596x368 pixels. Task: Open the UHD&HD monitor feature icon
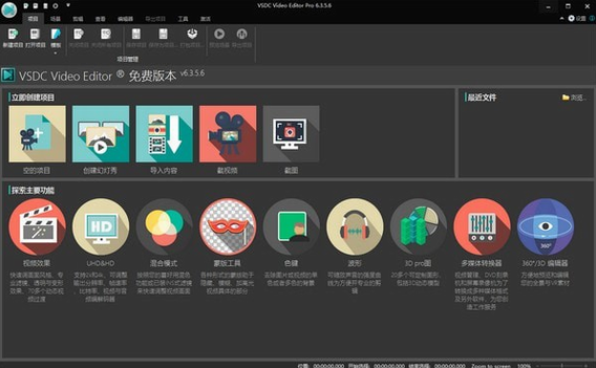pos(100,226)
